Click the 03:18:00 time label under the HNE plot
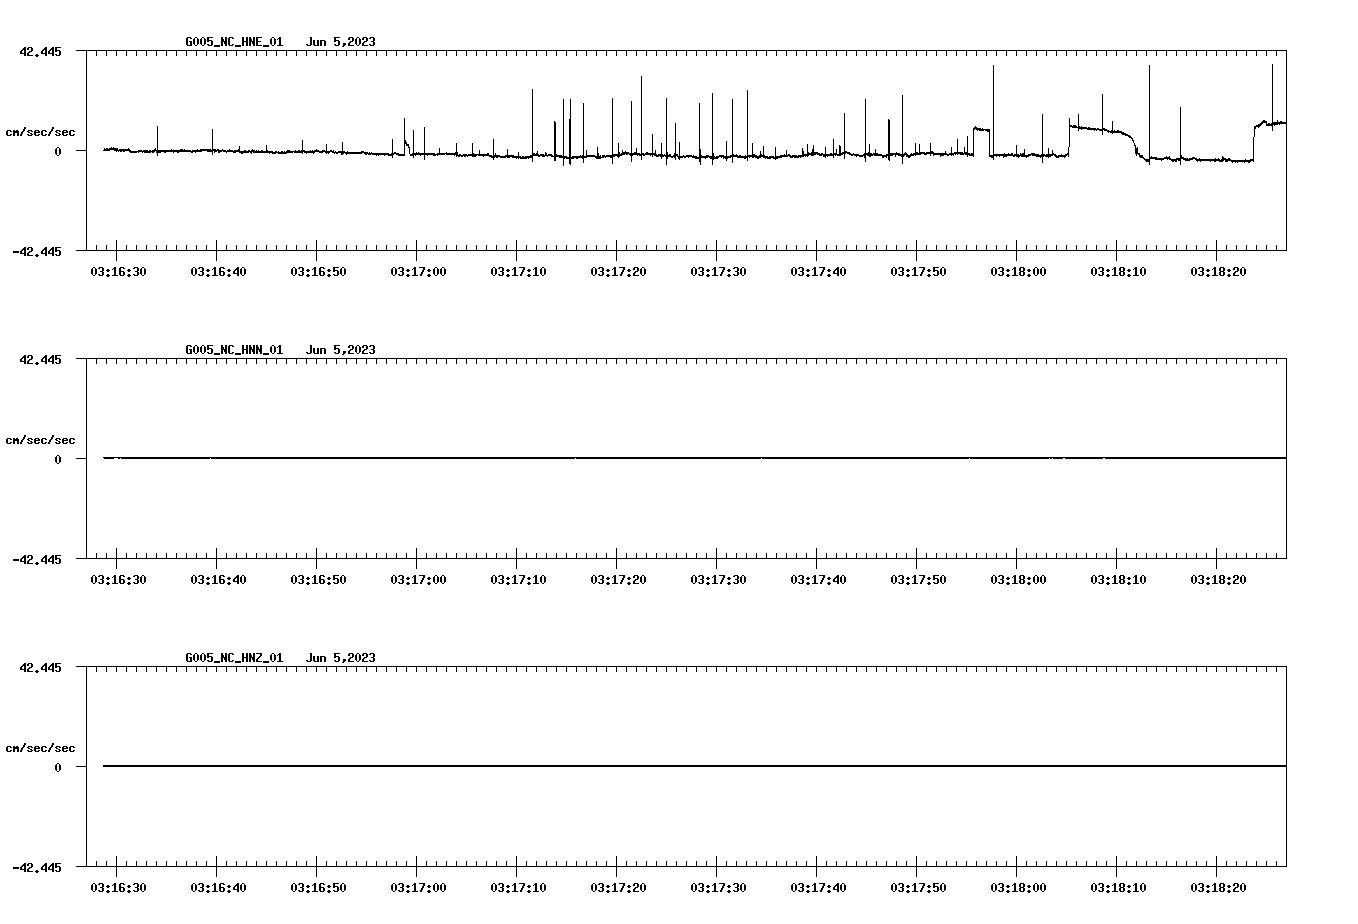Viewport: 1358px width, 924px height. pyautogui.click(x=1018, y=271)
